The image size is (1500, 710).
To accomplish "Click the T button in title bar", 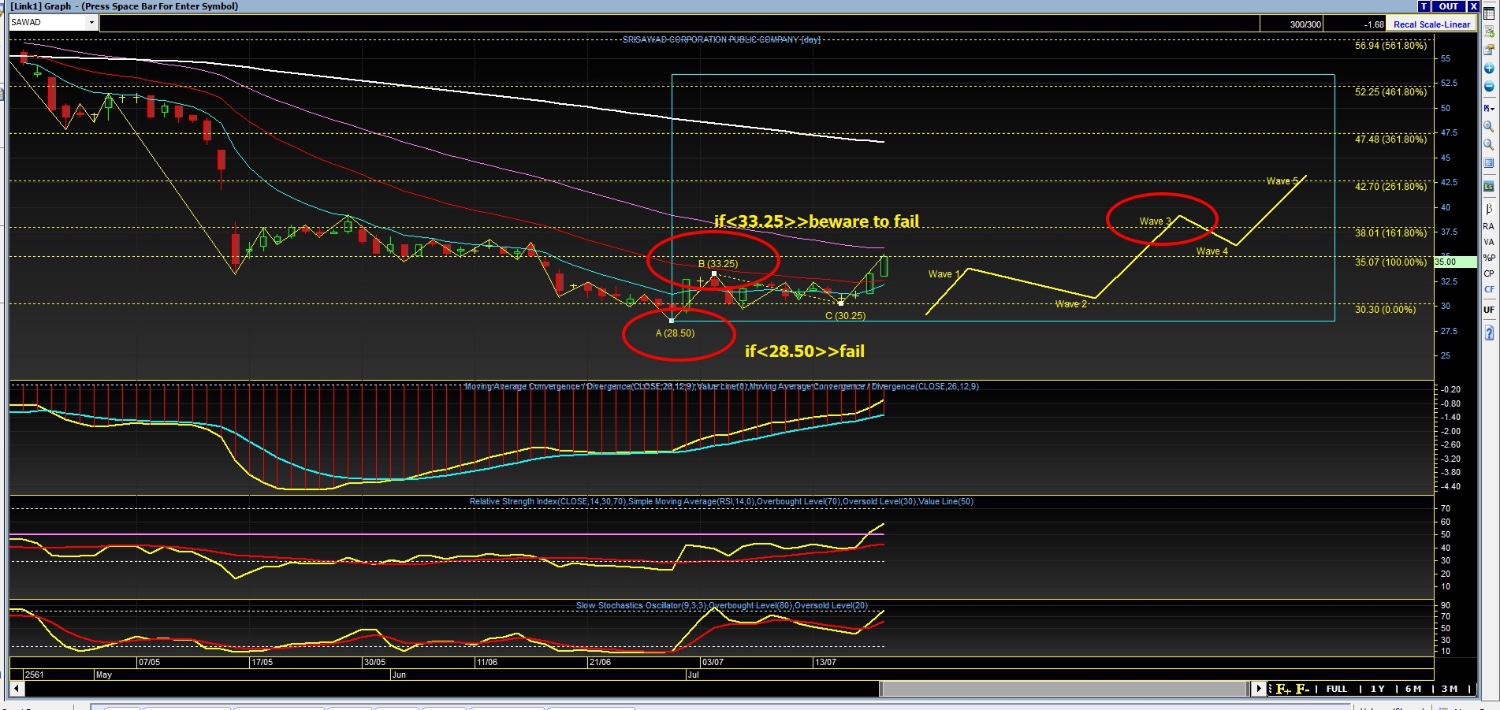I will tap(1425, 6).
